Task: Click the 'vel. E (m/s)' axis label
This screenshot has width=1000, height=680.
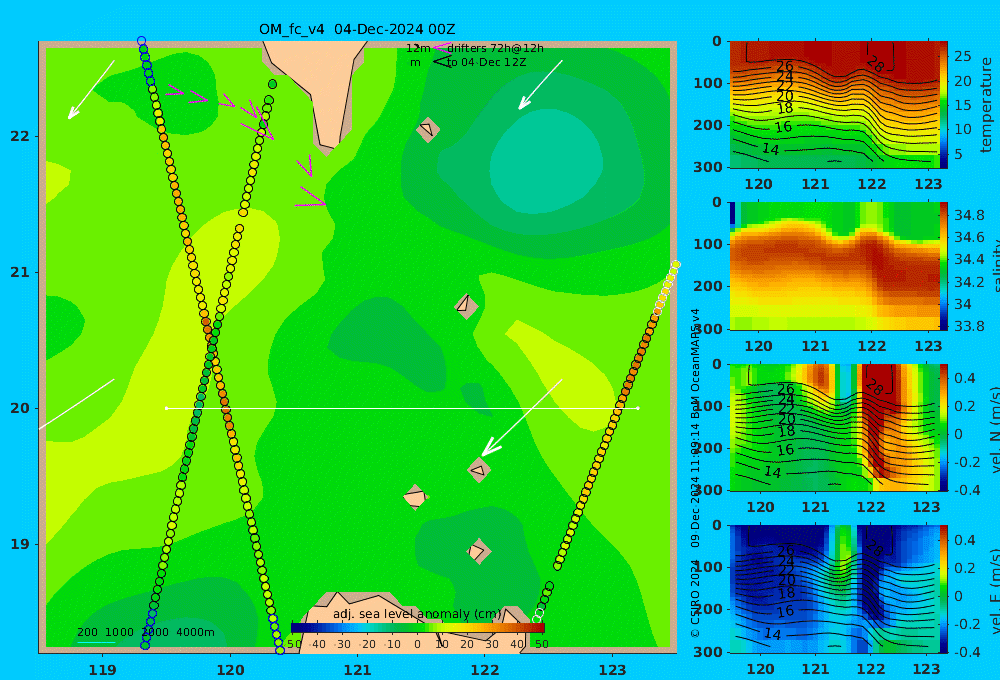Action: click(x=995, y=591)
